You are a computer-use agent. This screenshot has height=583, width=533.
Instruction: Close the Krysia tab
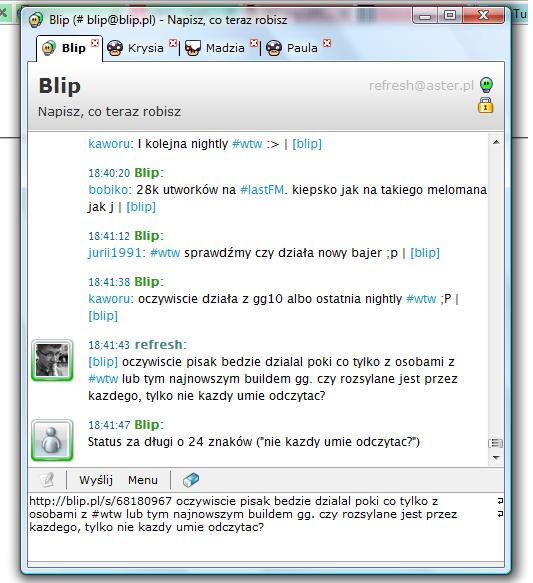pyautogui.click(x=173, y=43)
